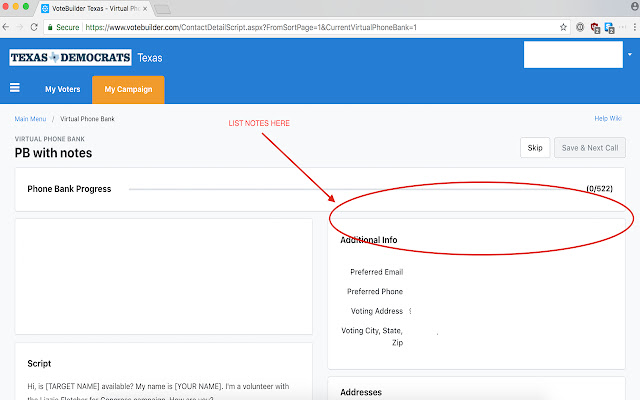Click the (0/522) progress count
Screen dimensions: 640x400
[600, 189]
